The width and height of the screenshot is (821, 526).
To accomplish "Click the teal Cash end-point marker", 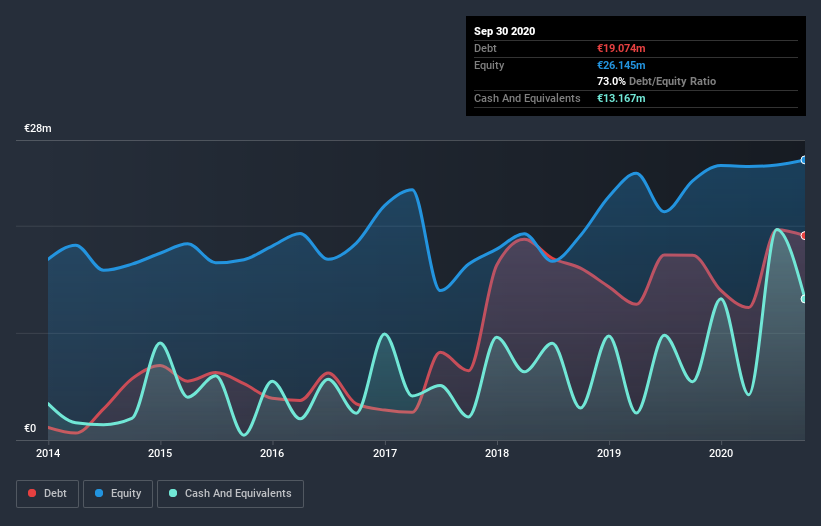I will 804,299.
